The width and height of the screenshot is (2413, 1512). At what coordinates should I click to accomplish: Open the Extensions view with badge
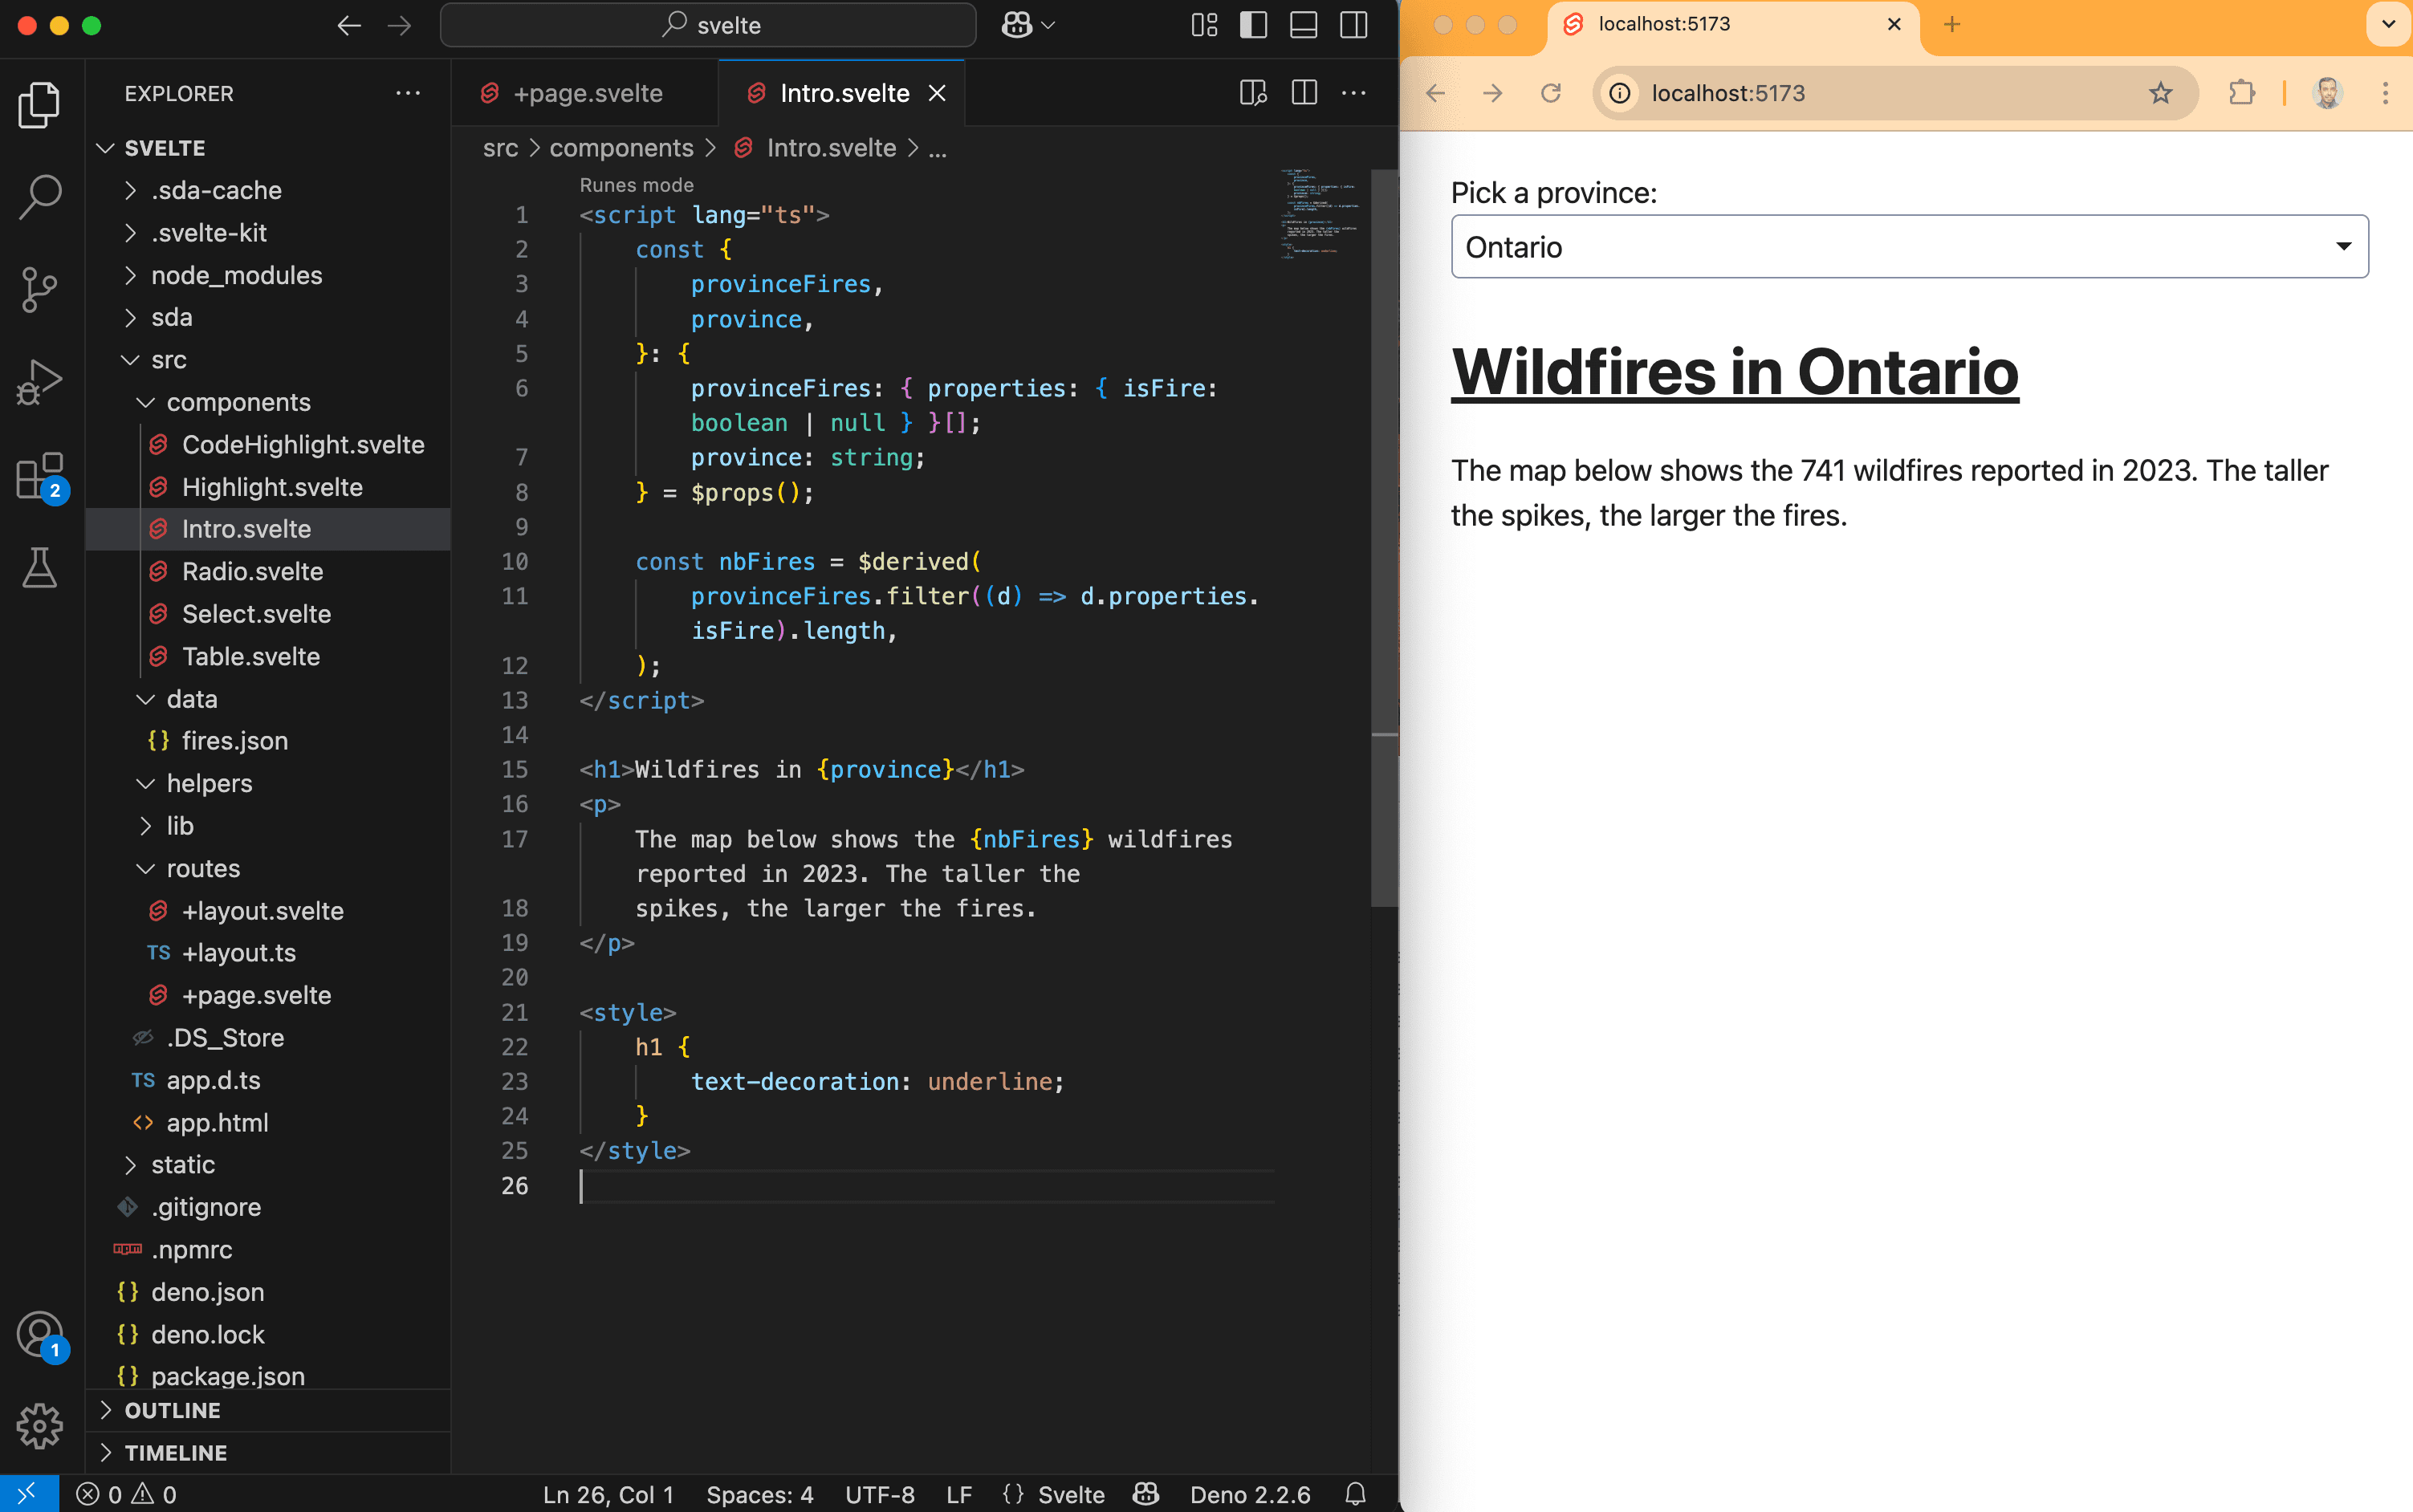(x=40, y=477)
